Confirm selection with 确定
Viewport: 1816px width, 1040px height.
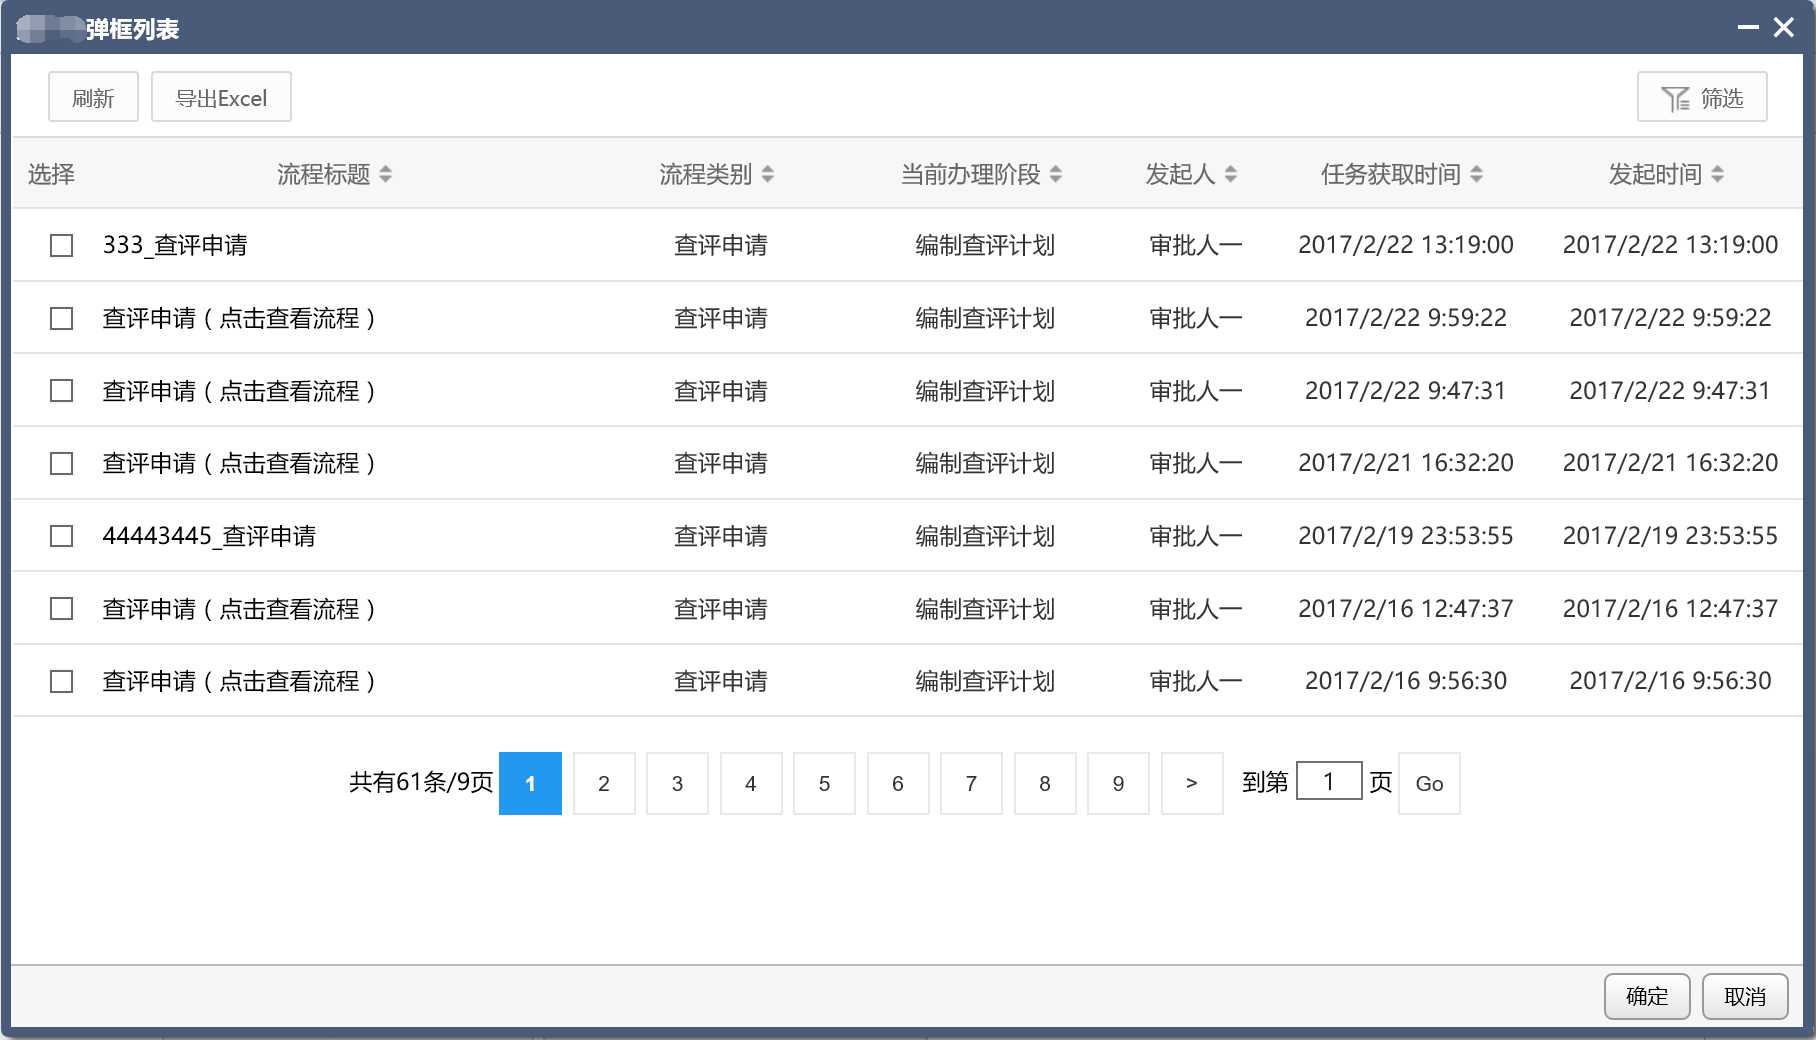pyautogui.click(x=1647, y=996)
